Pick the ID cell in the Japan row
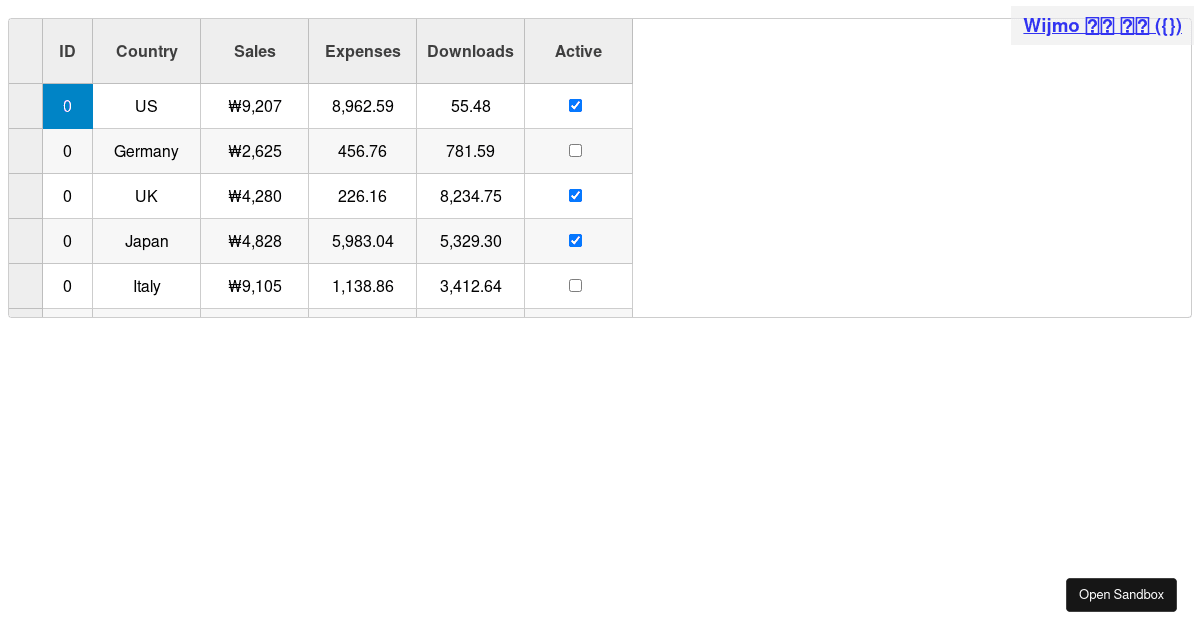 click(x=68, y=241)
